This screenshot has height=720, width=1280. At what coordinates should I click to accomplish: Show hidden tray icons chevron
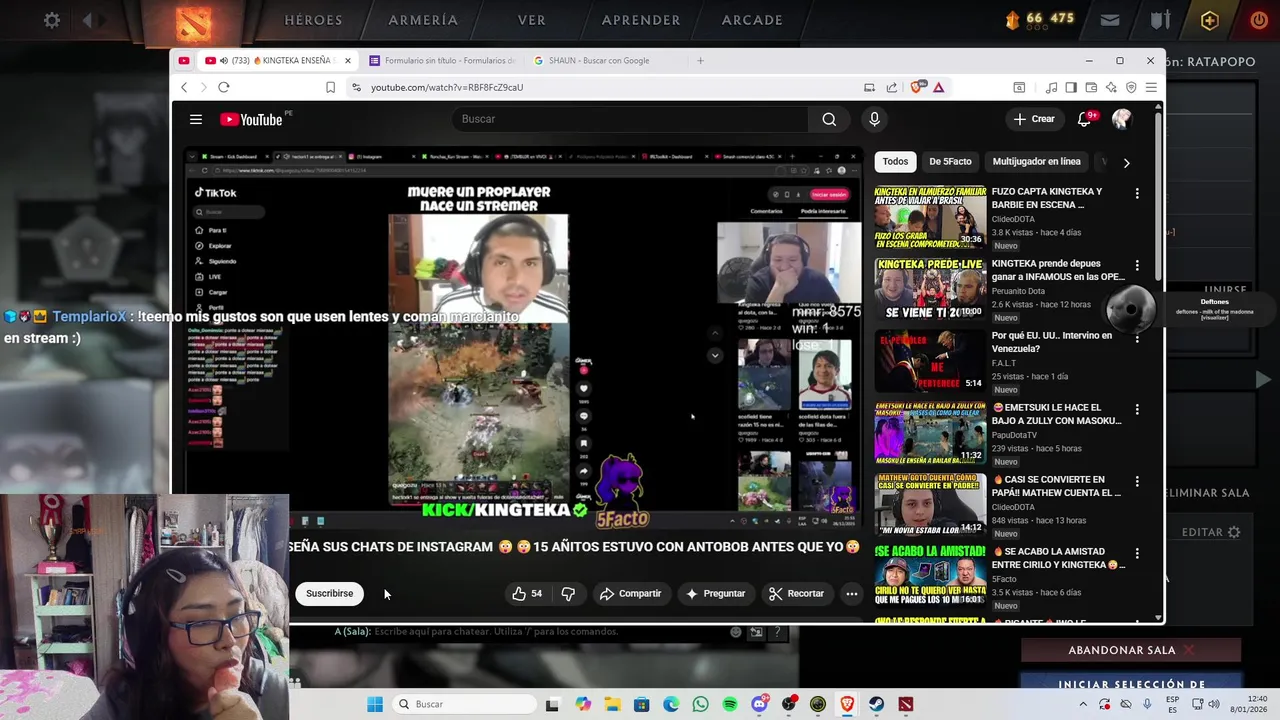coord(1082,704)
